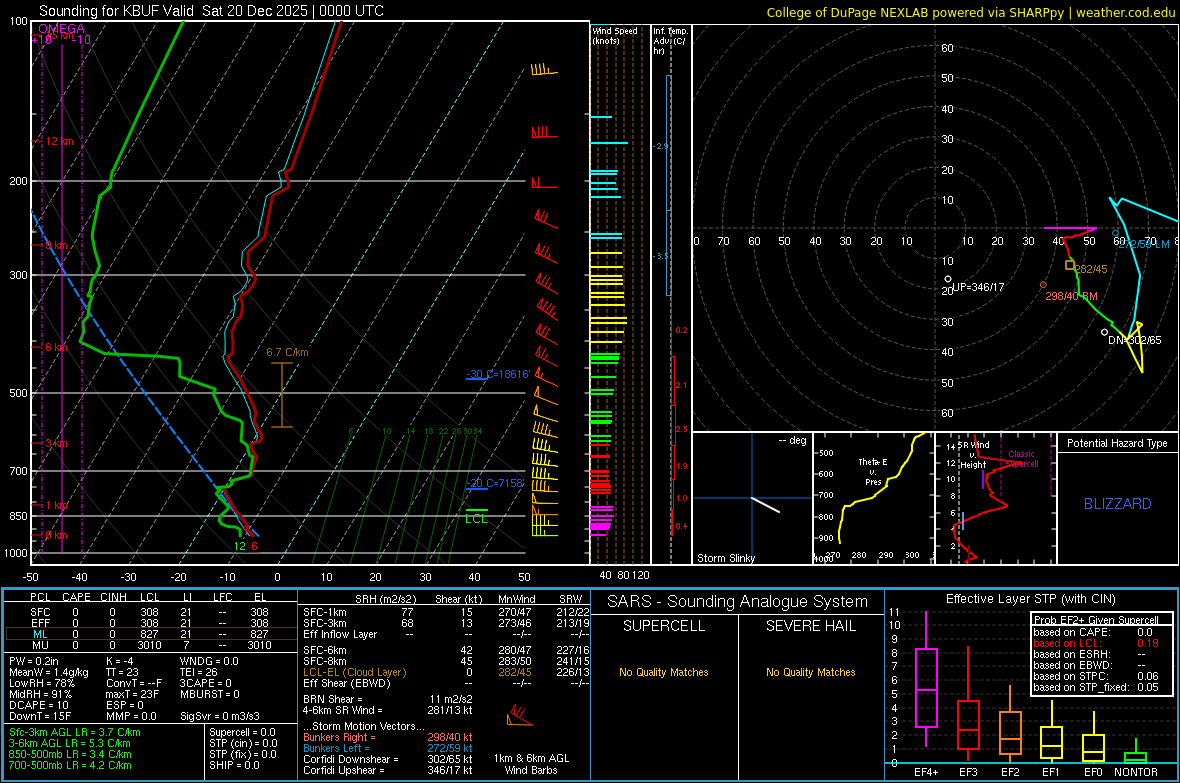The image size is (1180, 783).
Task: Click the 6.7 C/km lapse rate label
Action: [287, 352]
